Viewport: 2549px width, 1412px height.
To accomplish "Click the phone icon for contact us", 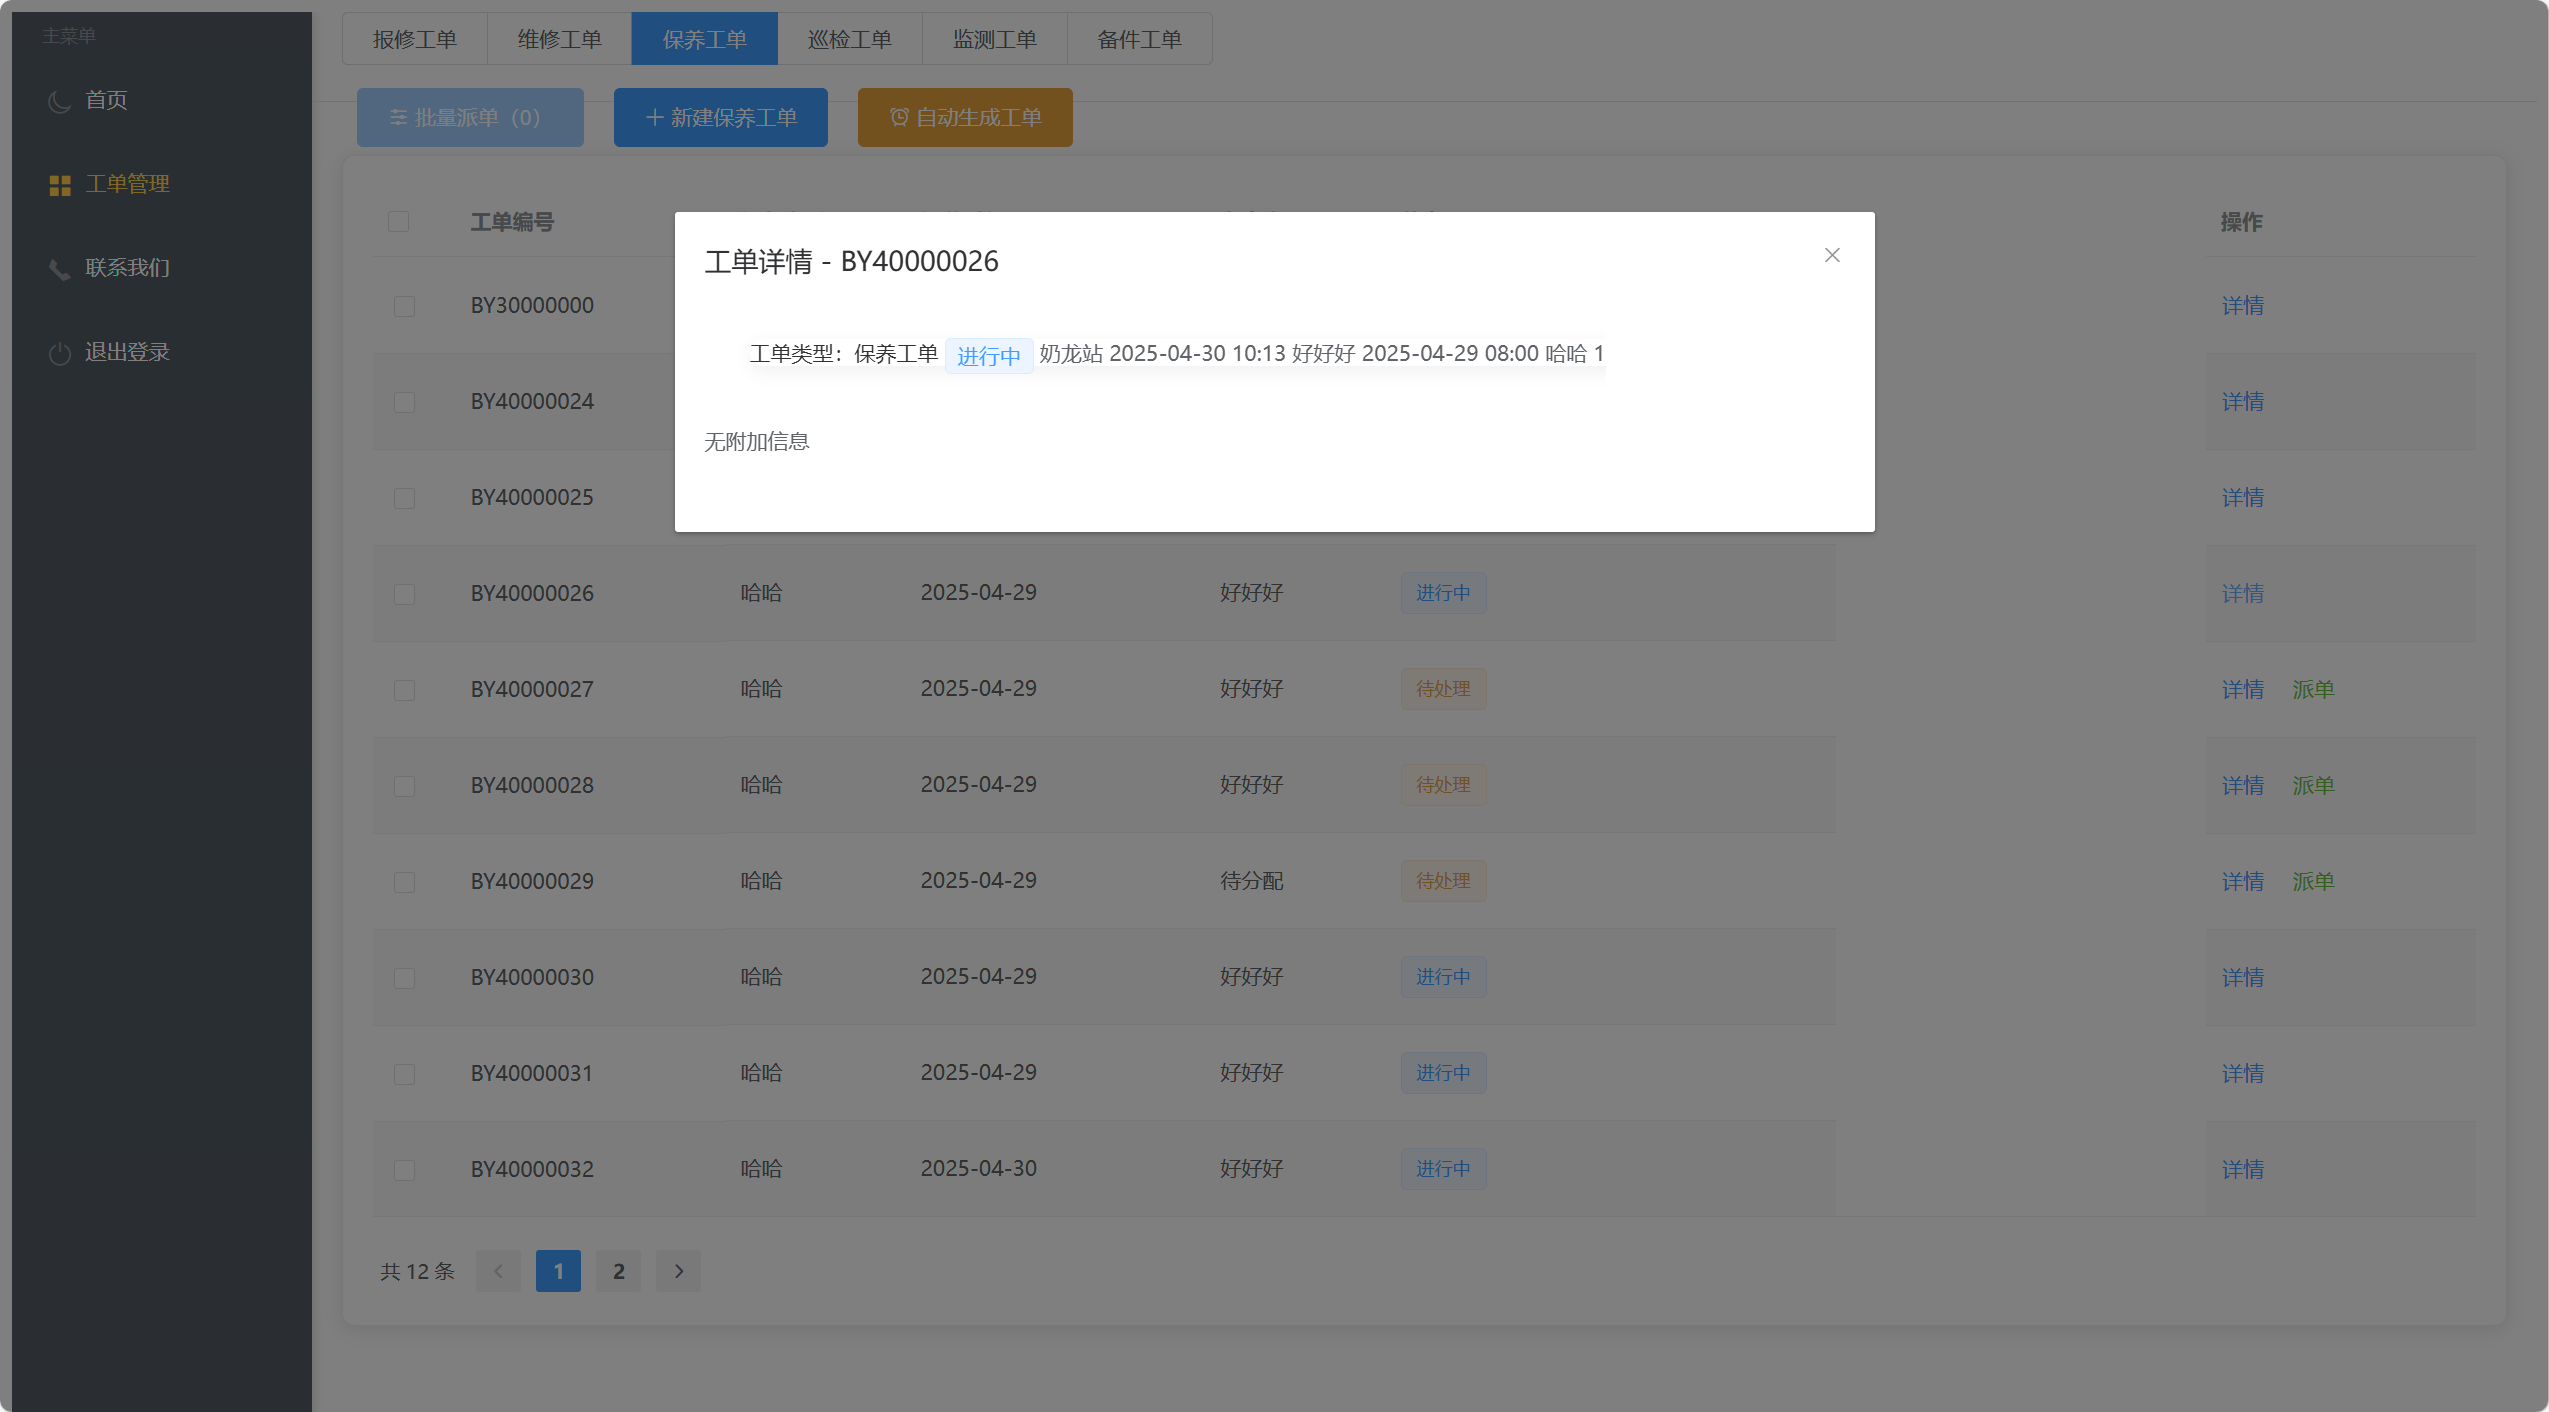I will click(59, 269).
